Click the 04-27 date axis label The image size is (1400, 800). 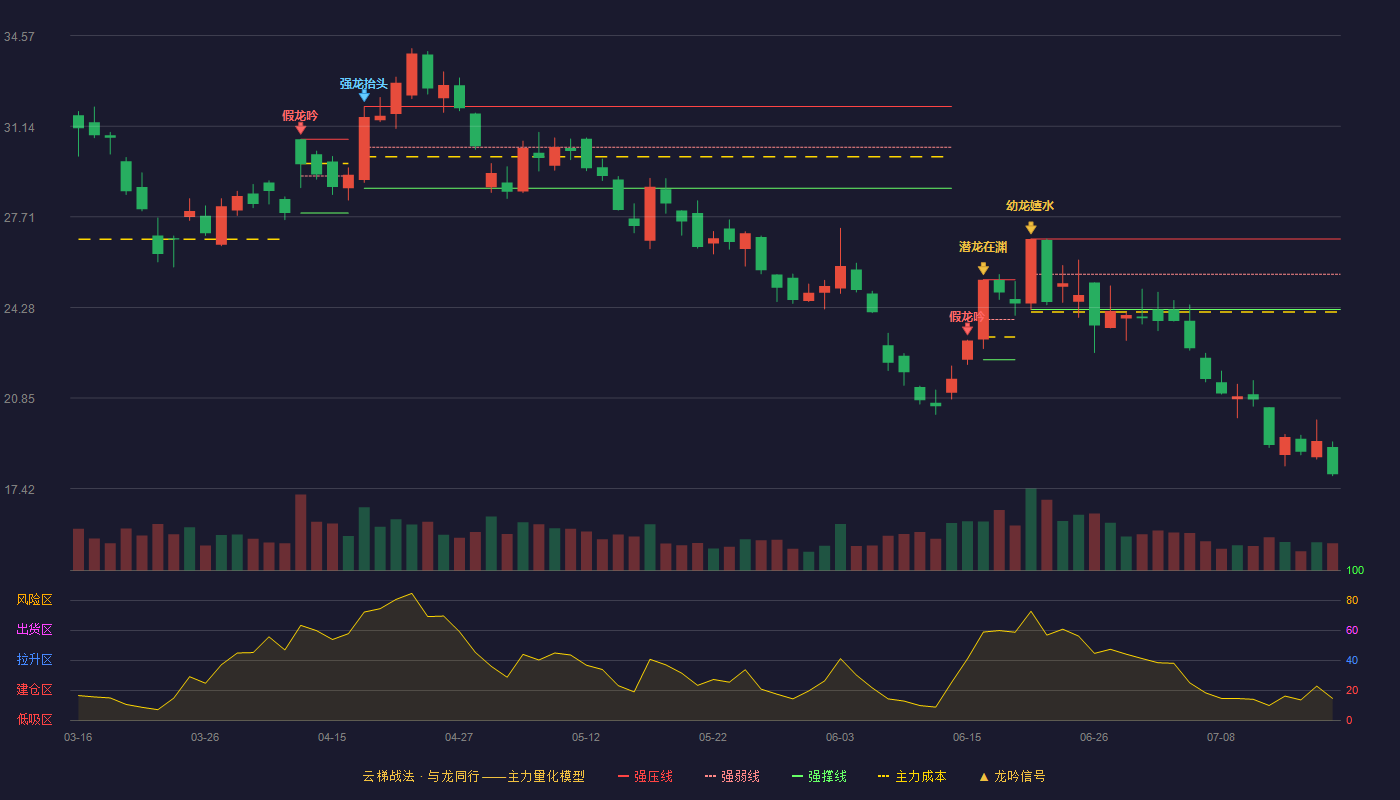pyautogui.click(x=459, y=737)
